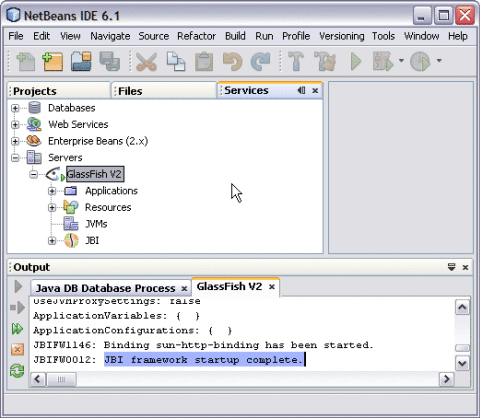This screenshot has width=480, height=418.
Task: Expand the JBI node
Action: [52, 240]
